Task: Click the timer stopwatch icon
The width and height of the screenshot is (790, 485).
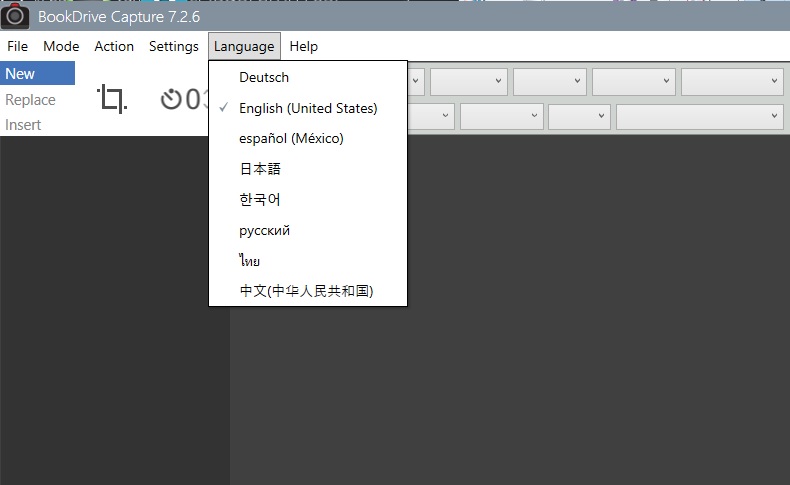Action: [x=171, y=99]
